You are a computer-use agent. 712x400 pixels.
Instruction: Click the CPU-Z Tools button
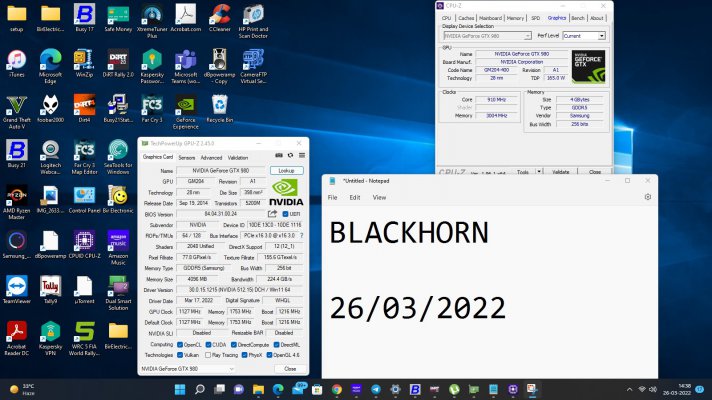point(523,172)
